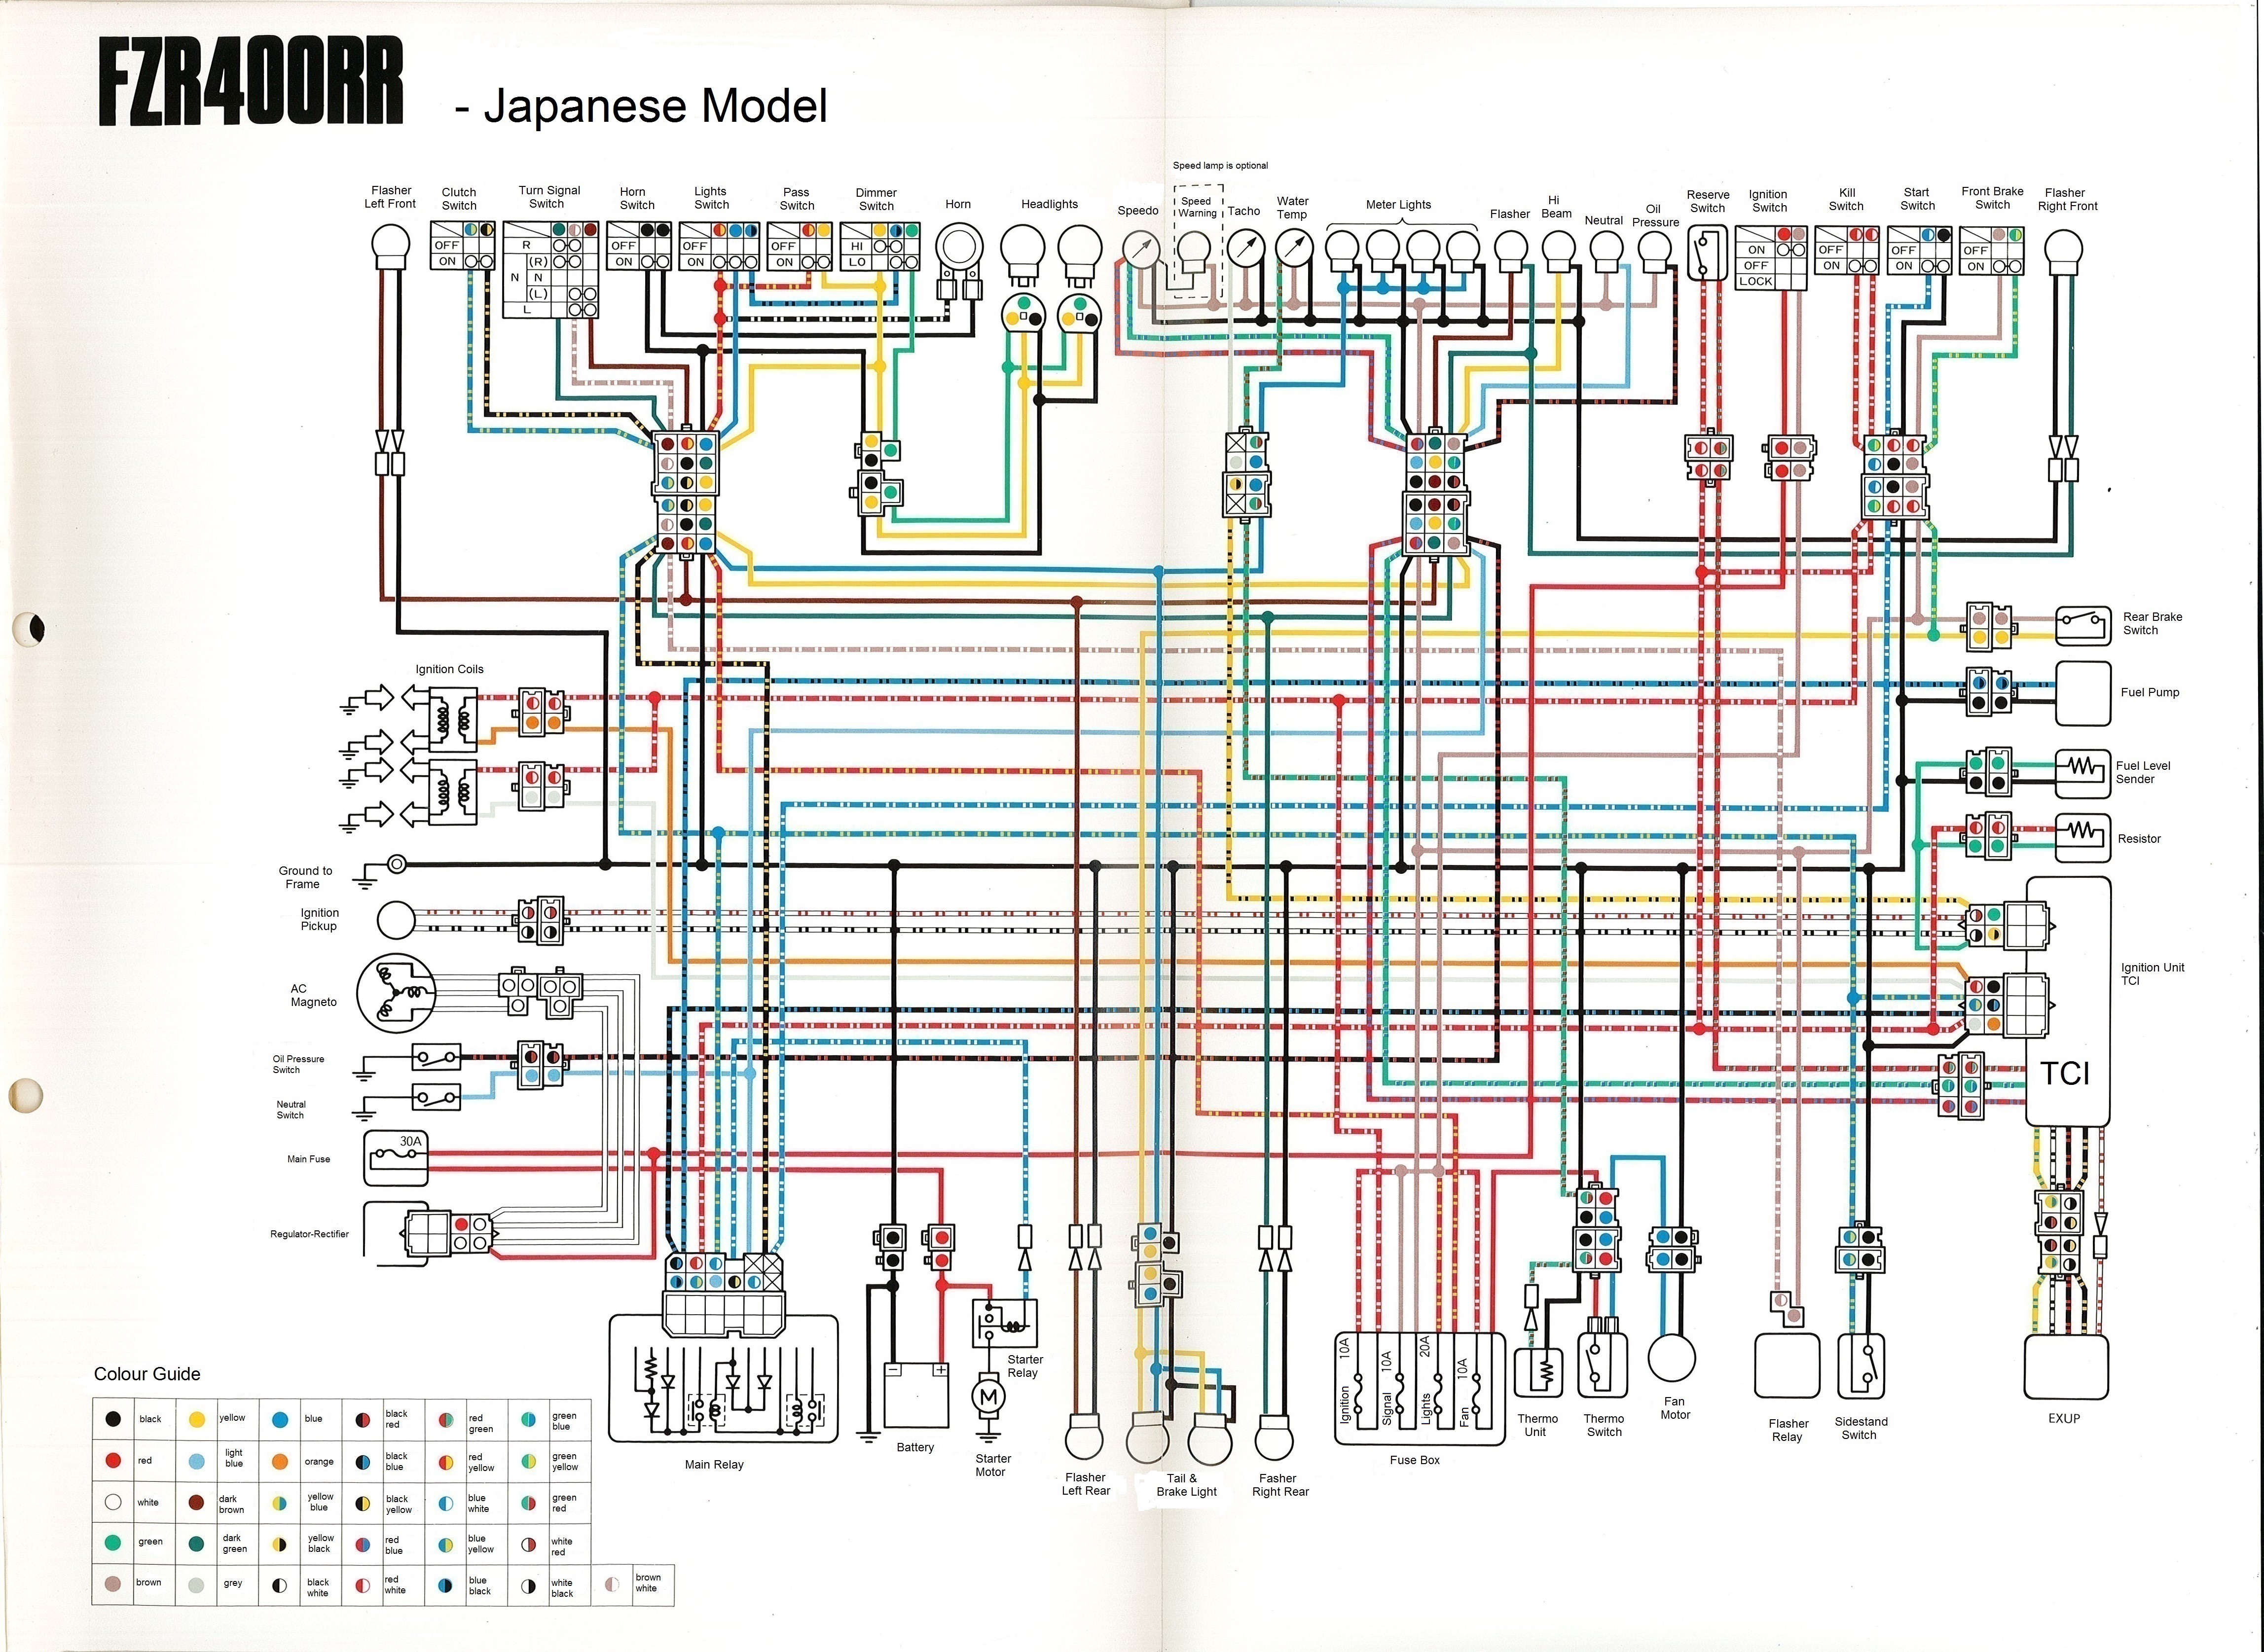Click the 30A Main Fuse symbol
The height and width of the screenshot is (1652, 2264).
[396, 1159]
